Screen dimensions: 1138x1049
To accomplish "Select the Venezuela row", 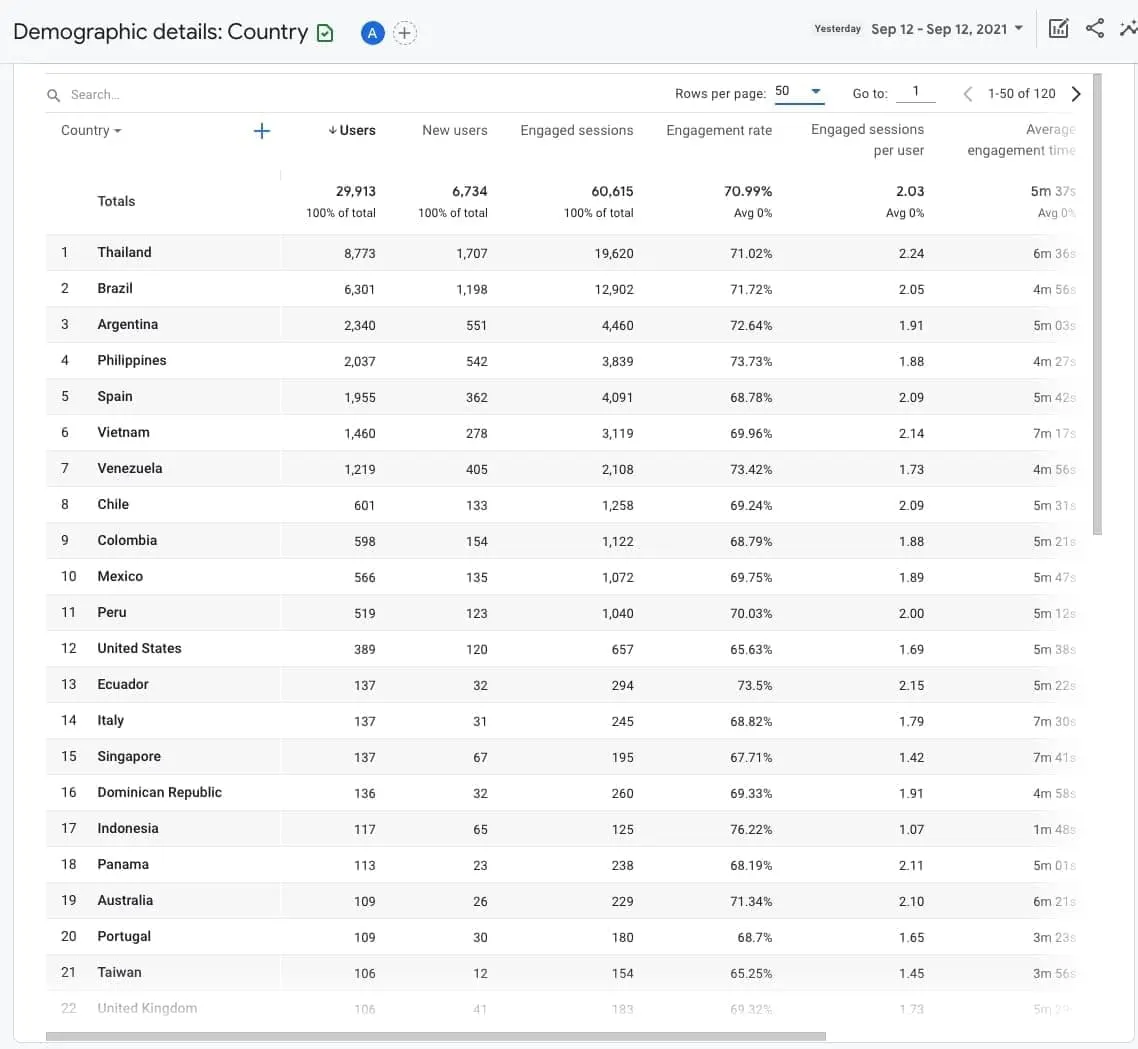I will 561,469.
